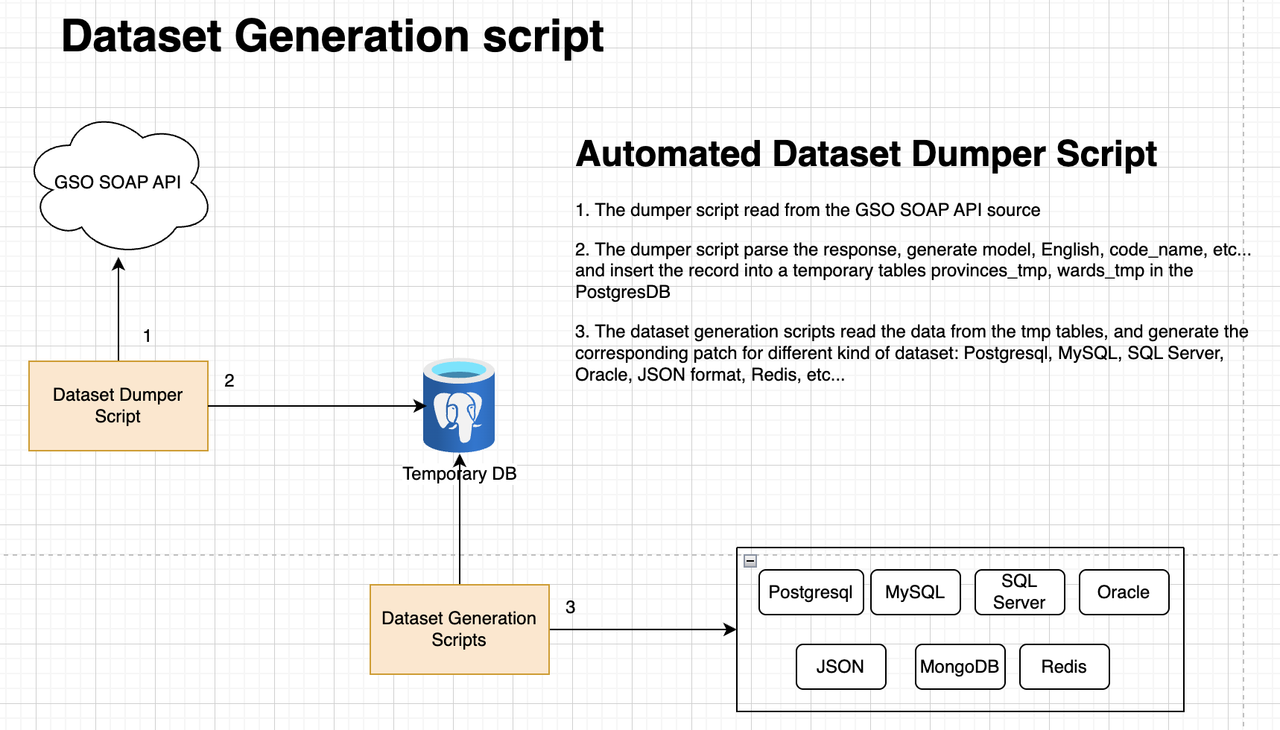1280x730 pixels.
Task: Select arrow label '2' near dumper script
Action: tap(229, 381)
